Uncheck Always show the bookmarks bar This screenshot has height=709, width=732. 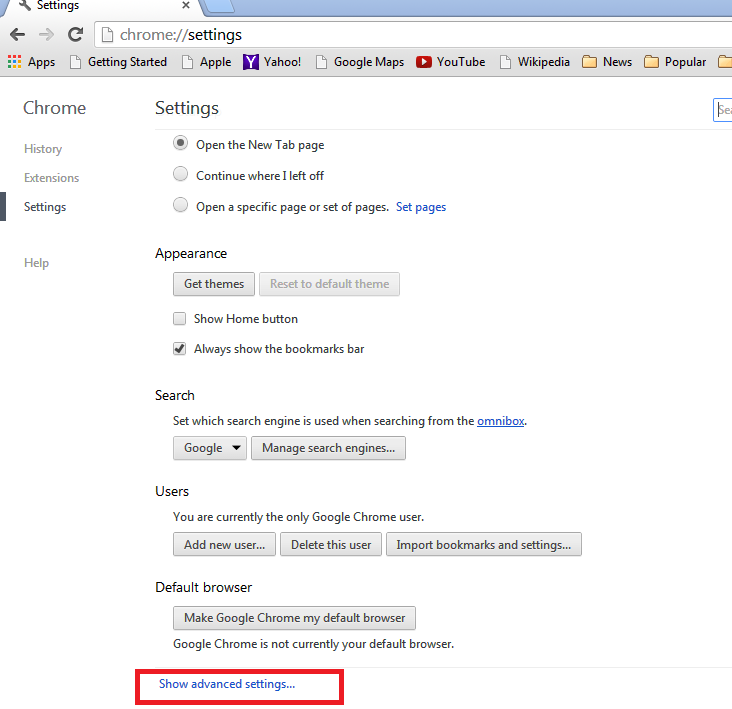[x=180, y=349]
